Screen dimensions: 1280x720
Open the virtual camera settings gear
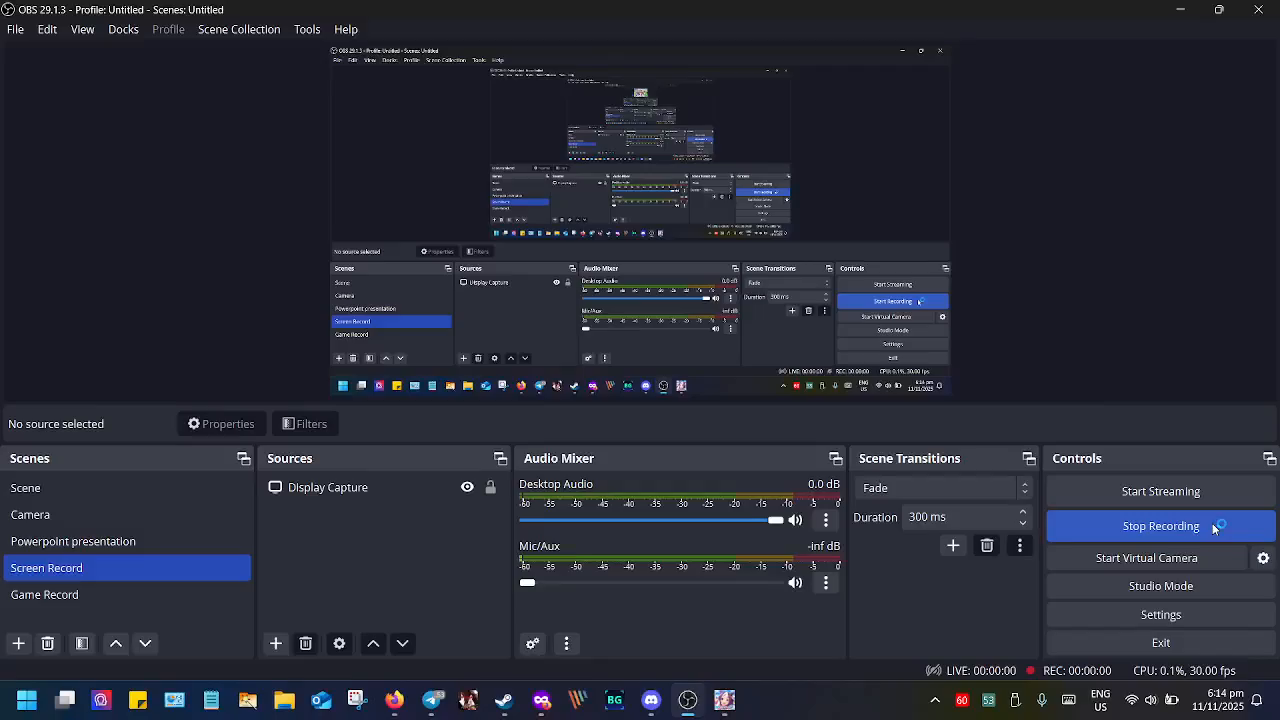click(1263, 558)
